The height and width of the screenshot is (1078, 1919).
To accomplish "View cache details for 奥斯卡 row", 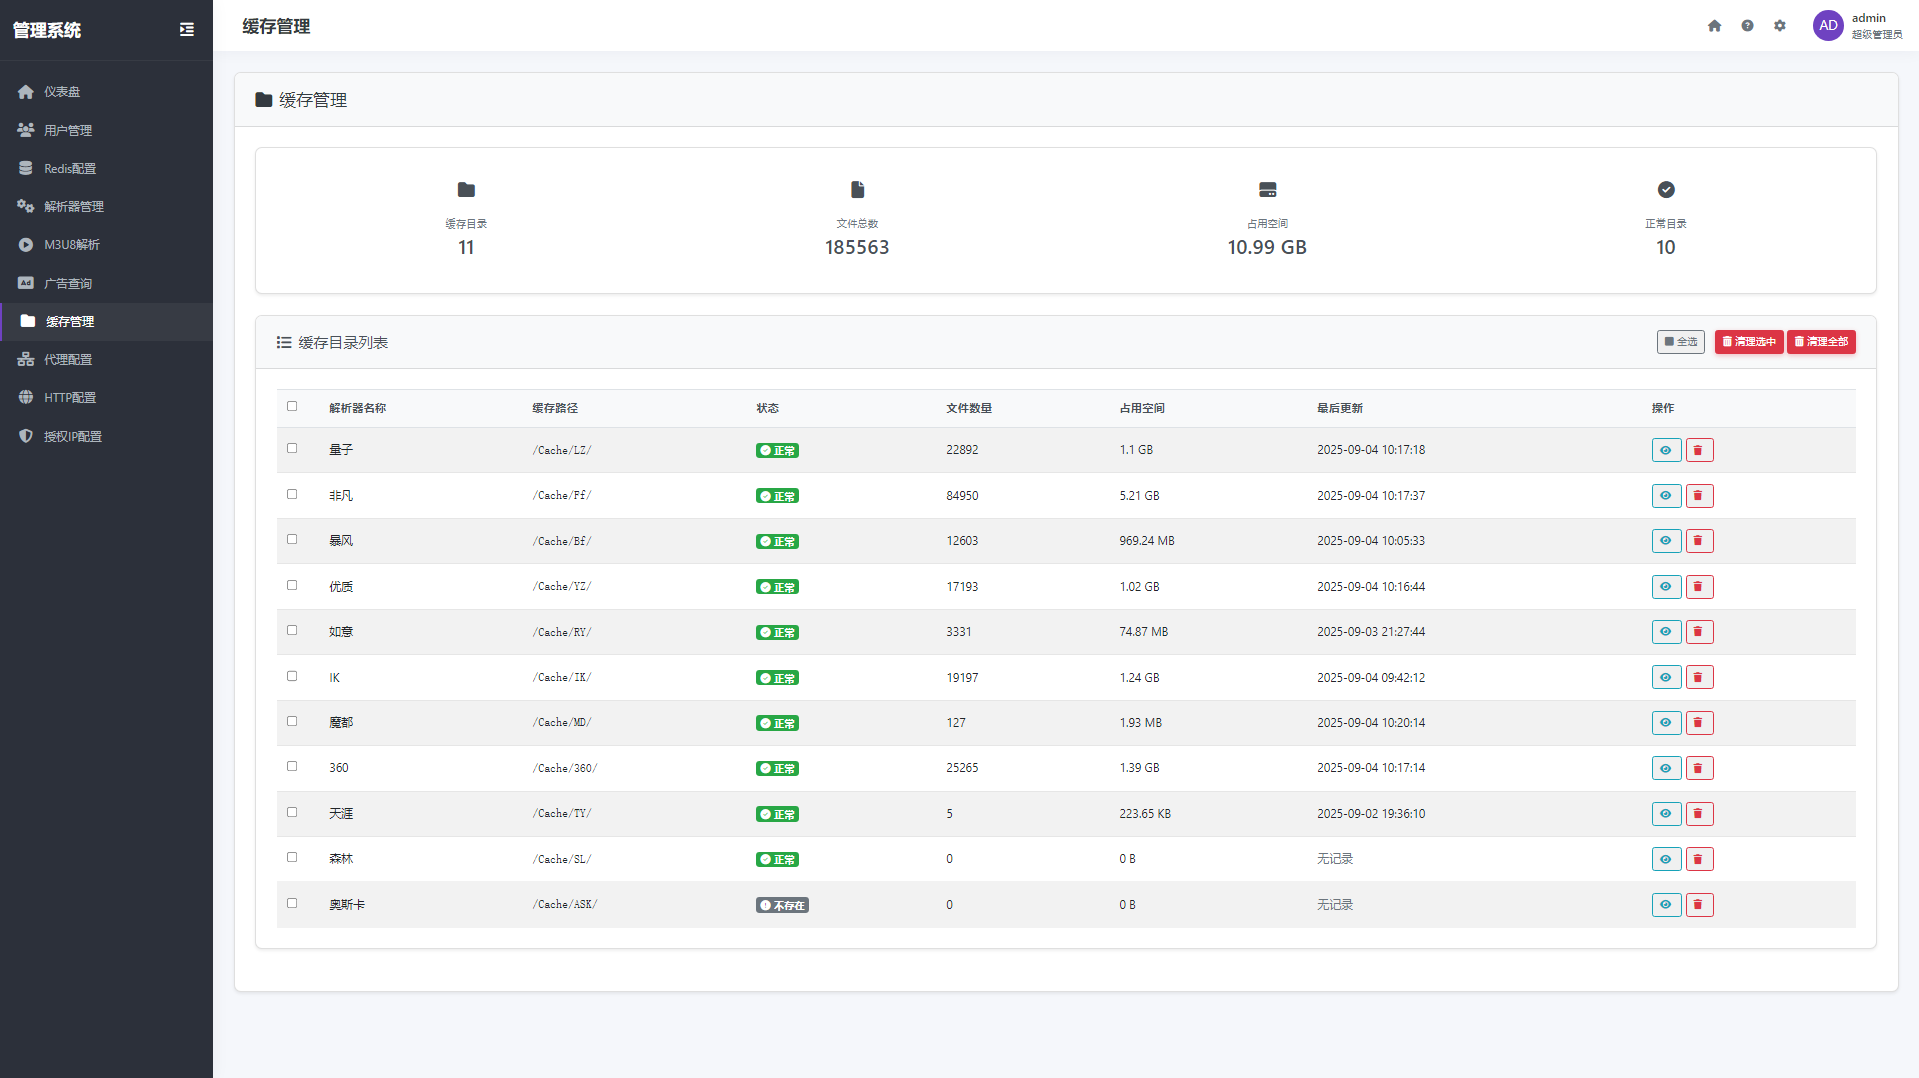I will (x=1666, y=905).
